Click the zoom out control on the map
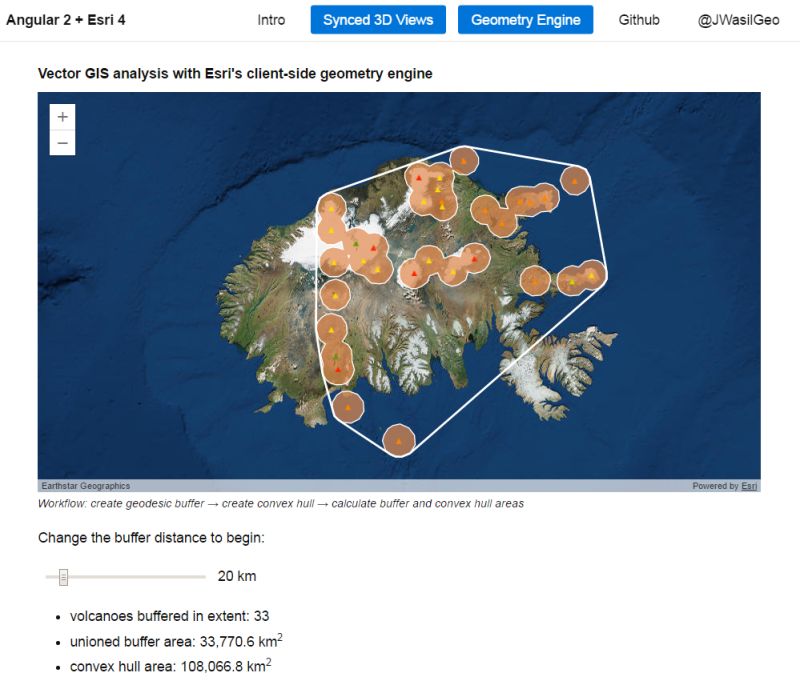This screenshot has width=800, height=681. tap(62, 142)
